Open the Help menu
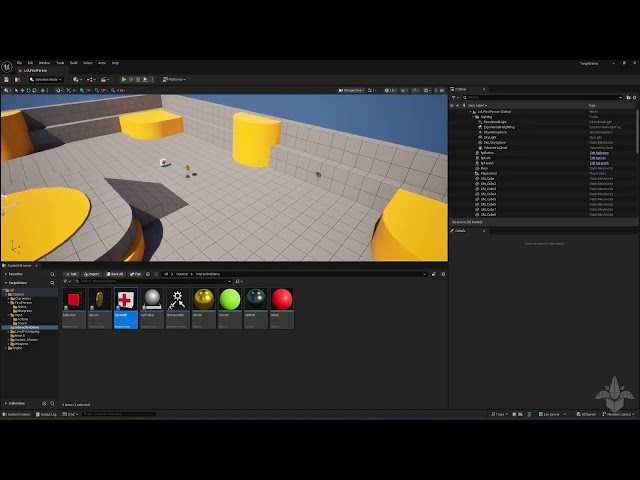Screen dimensions: 640x480 (x=116, y=63)
